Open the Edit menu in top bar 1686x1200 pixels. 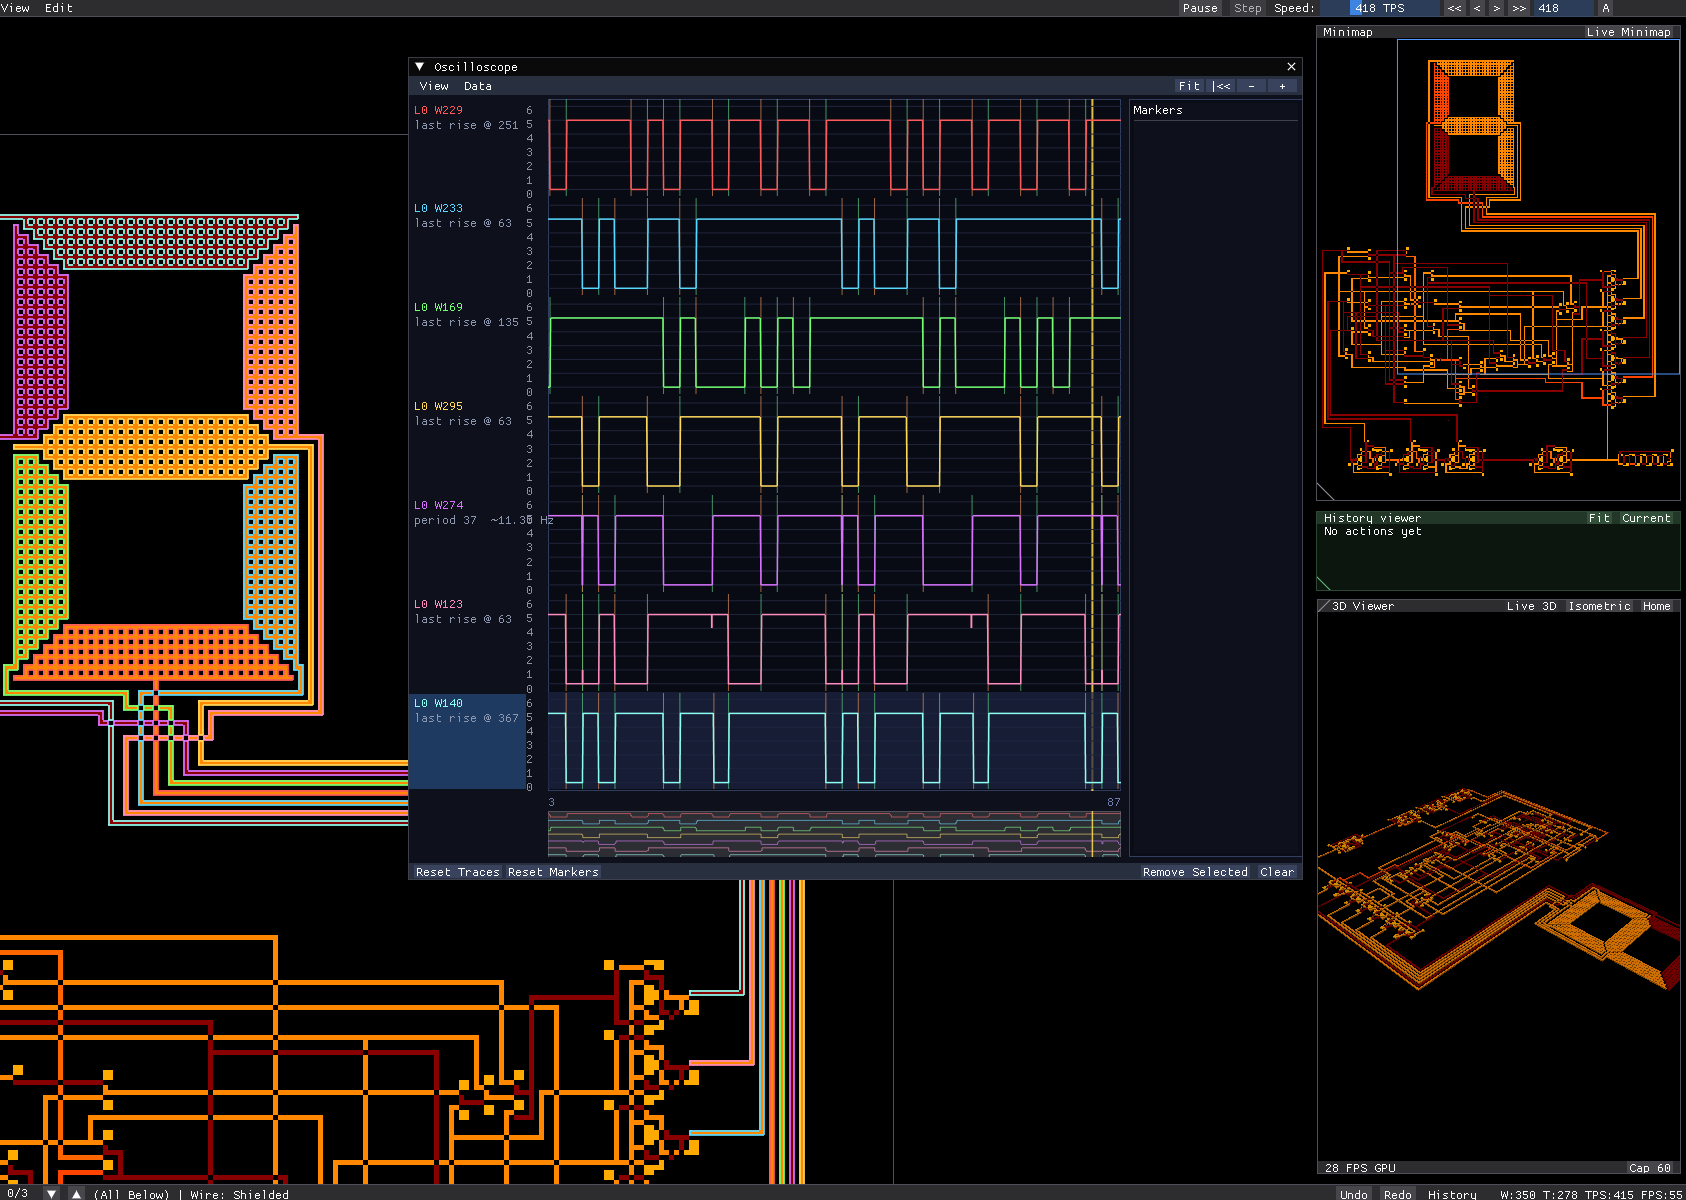(59, 8)
